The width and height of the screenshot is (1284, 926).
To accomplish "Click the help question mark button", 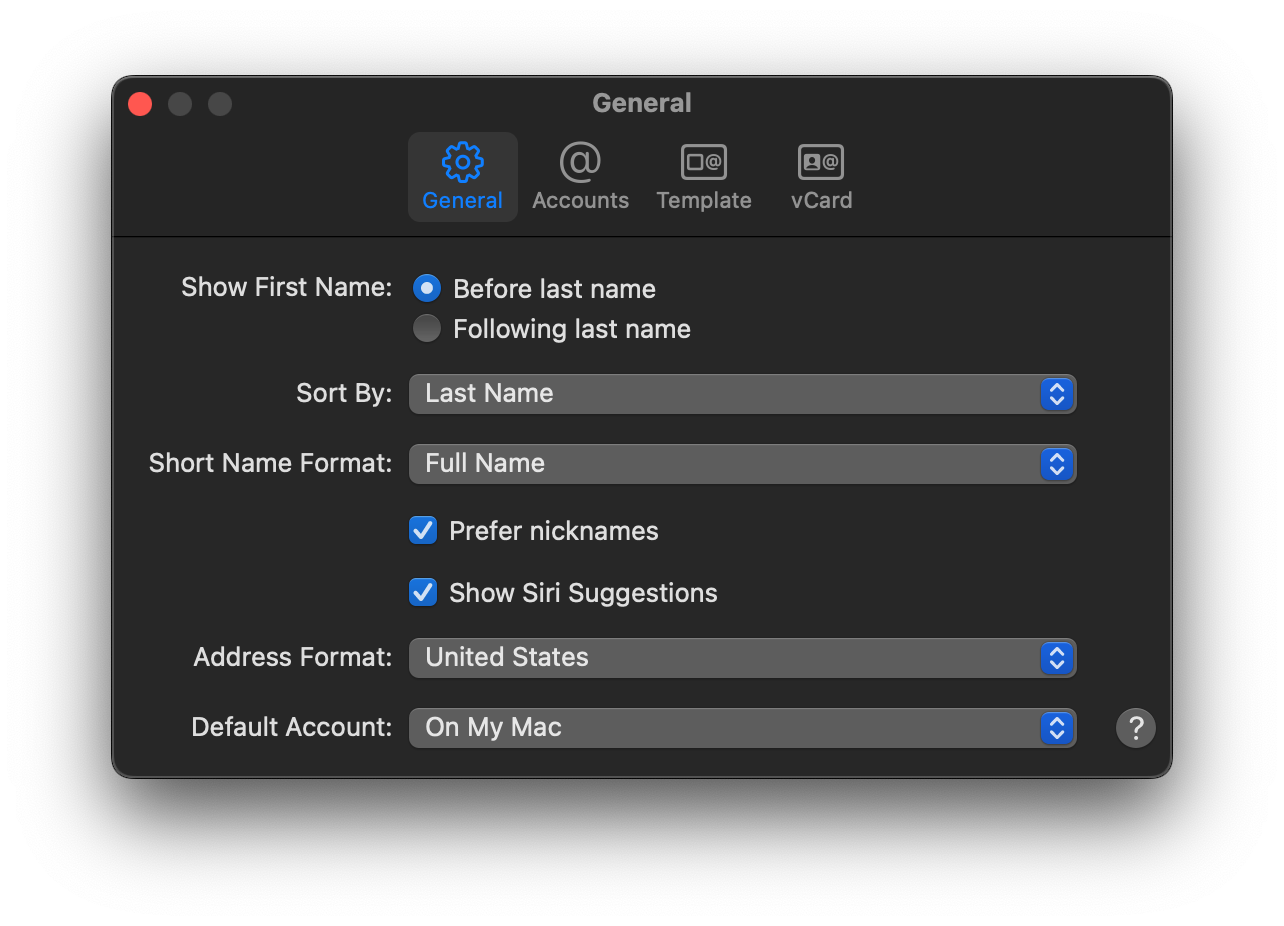I will 1135,728.
